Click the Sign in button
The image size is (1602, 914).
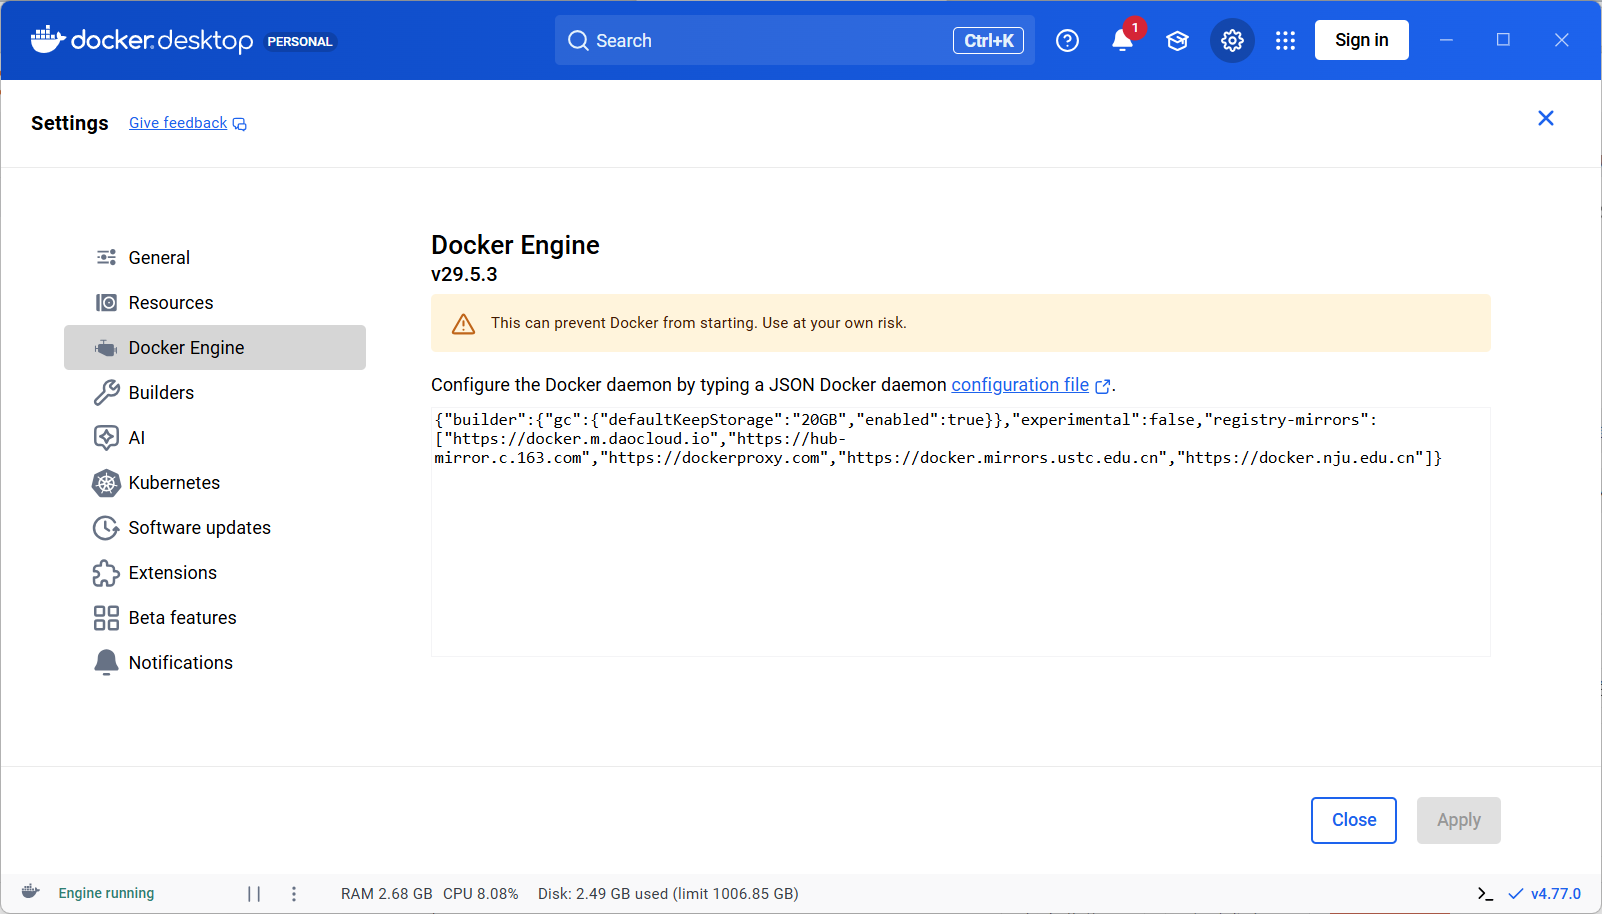coord(1361,40)
